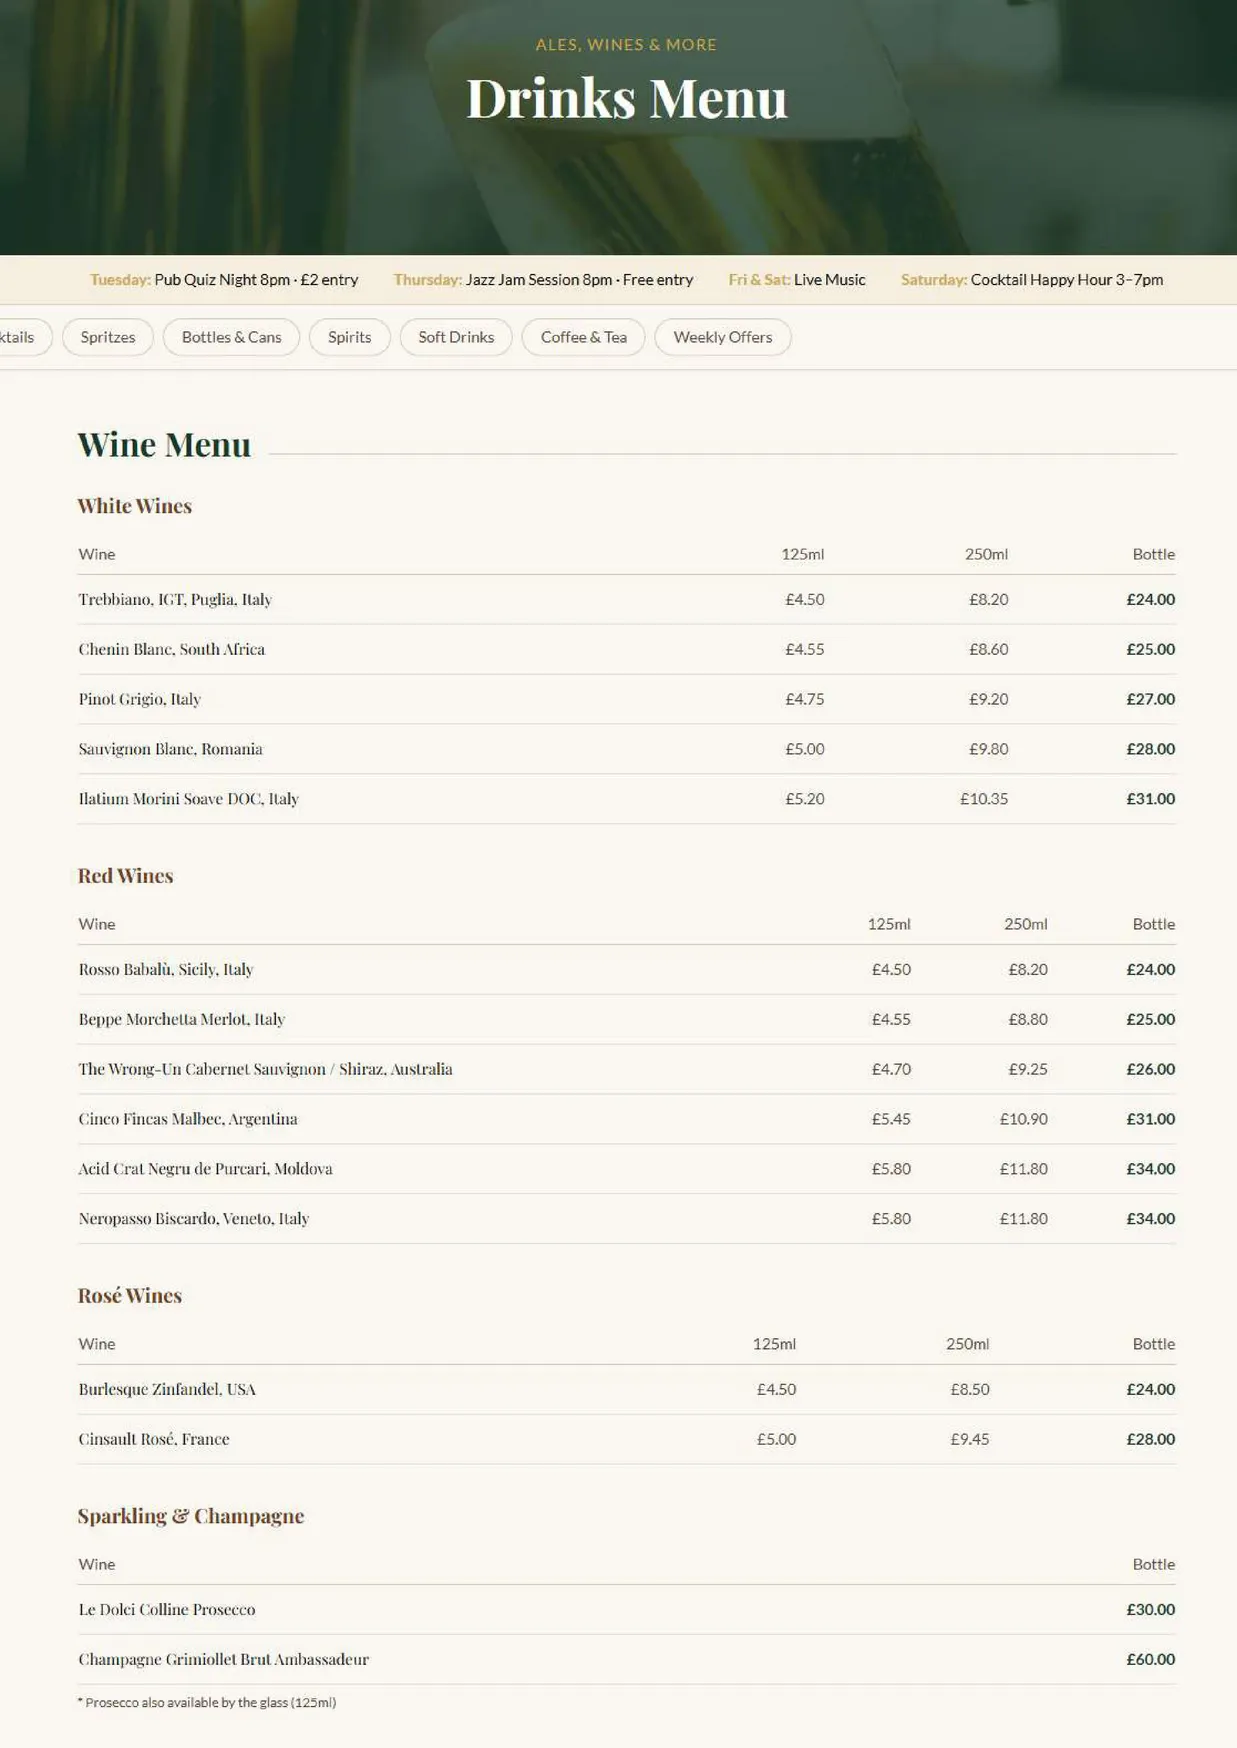Viewport: 1237px width, 1748px height.
Task: Select Acid Crat Negru de Purcari wine name
Action: click(206, 1170)
